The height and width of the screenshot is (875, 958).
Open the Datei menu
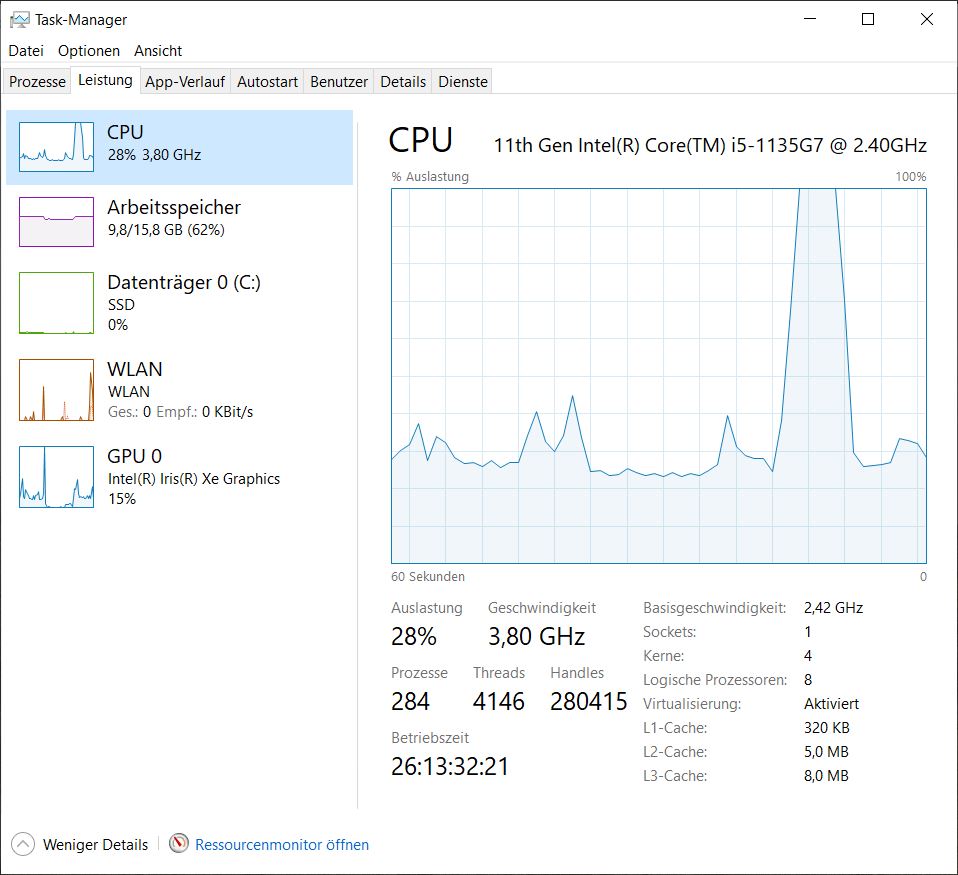[26, 51]
